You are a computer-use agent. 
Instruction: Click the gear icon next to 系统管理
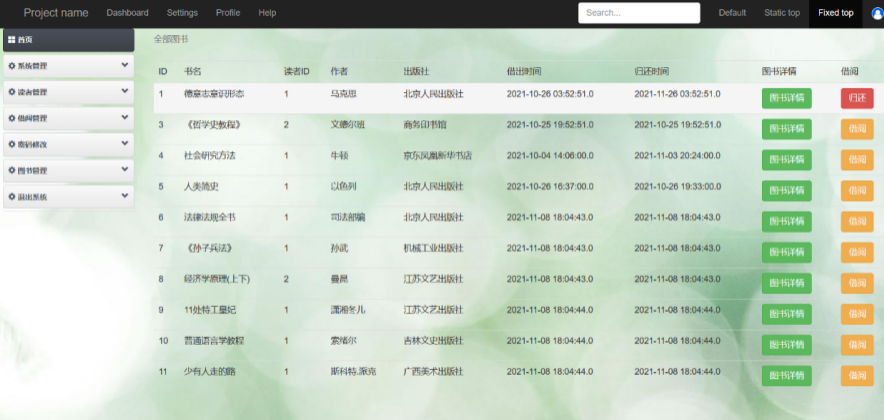pos(11,66)
